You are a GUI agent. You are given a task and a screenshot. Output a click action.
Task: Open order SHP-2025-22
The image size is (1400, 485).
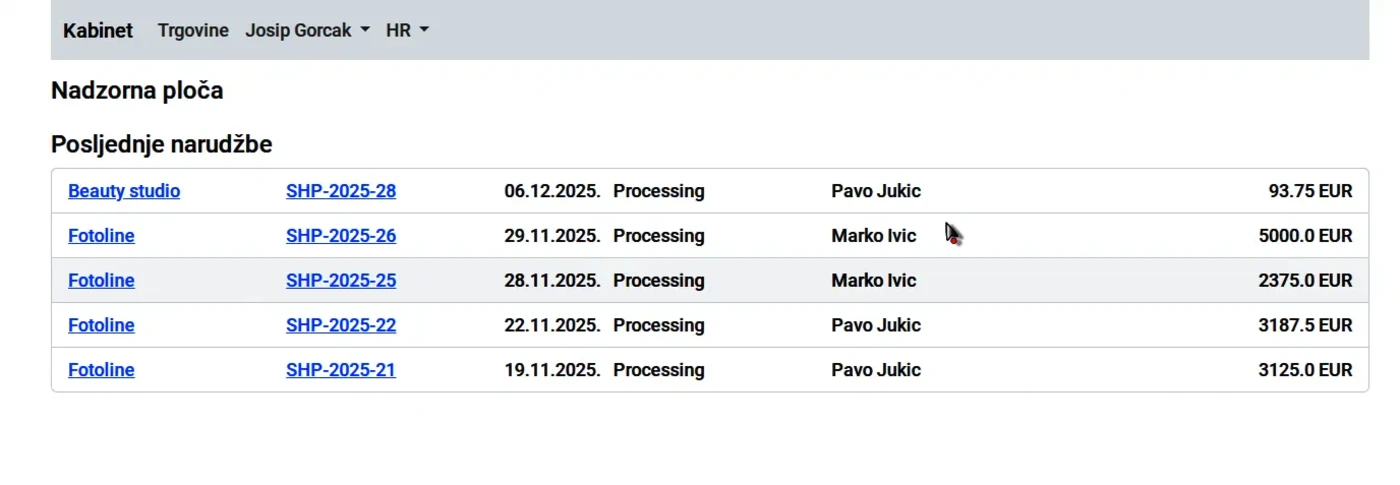(341, 326)
